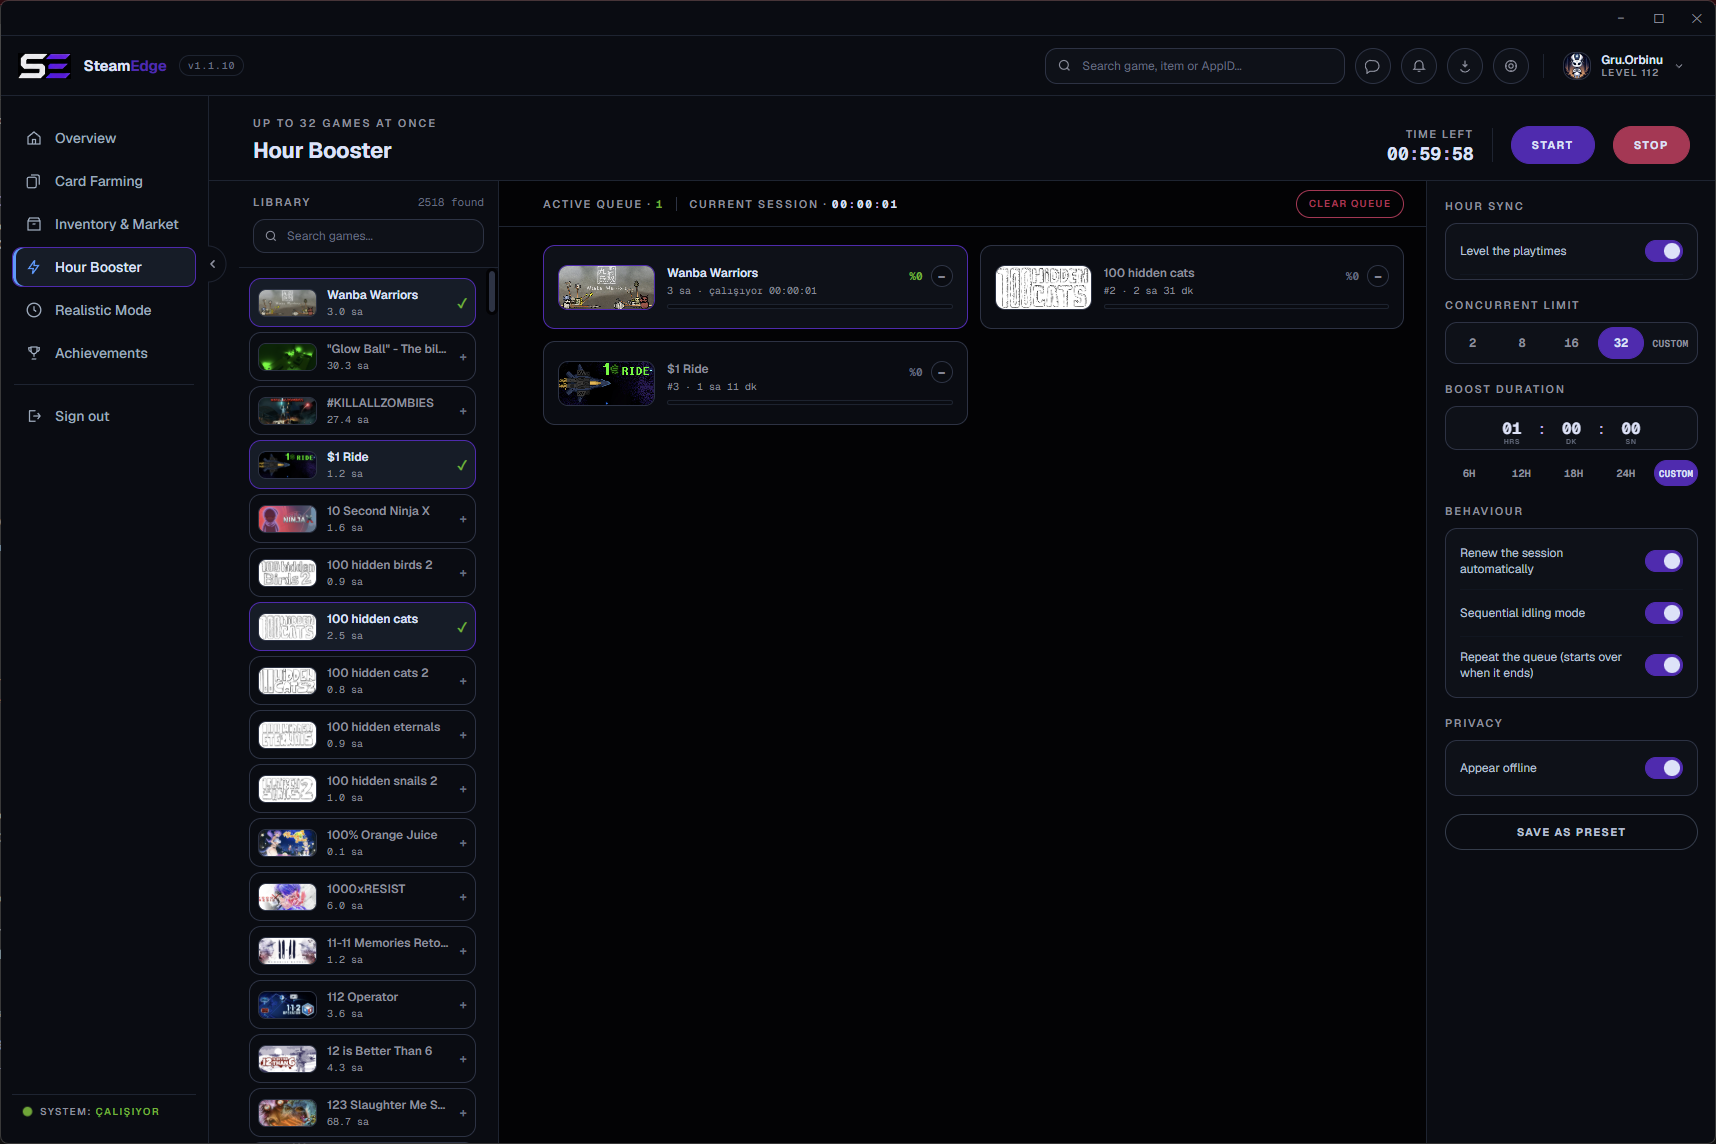The width and height of the screenshot is (1716, 1144).
Task: Click the Gru.Orbinu profile avatar
Action: click(x=1577, y=66)
